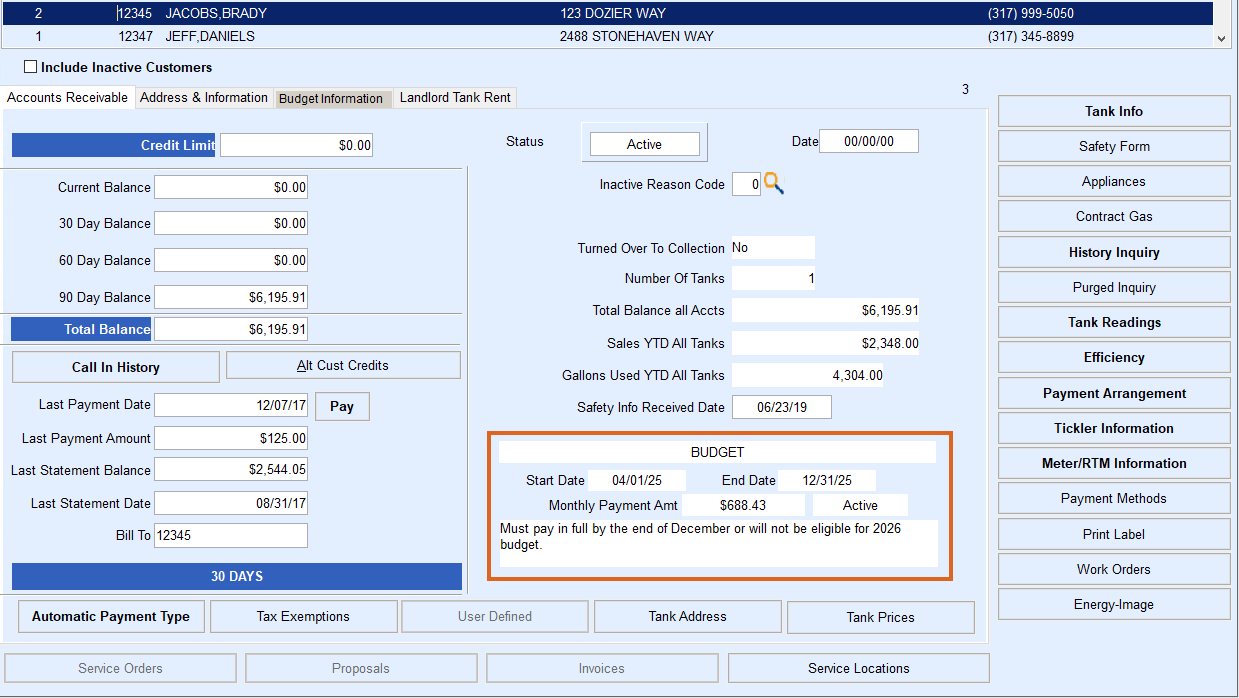Click Current Balance field
Viewport: 1239px width, 698px height.
(x=231, y=187)
